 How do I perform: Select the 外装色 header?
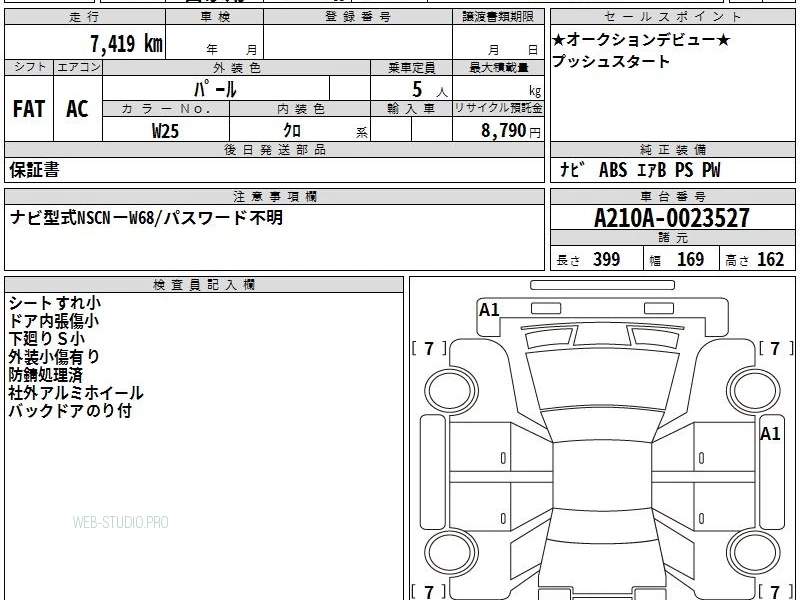[x=237, y=67]
